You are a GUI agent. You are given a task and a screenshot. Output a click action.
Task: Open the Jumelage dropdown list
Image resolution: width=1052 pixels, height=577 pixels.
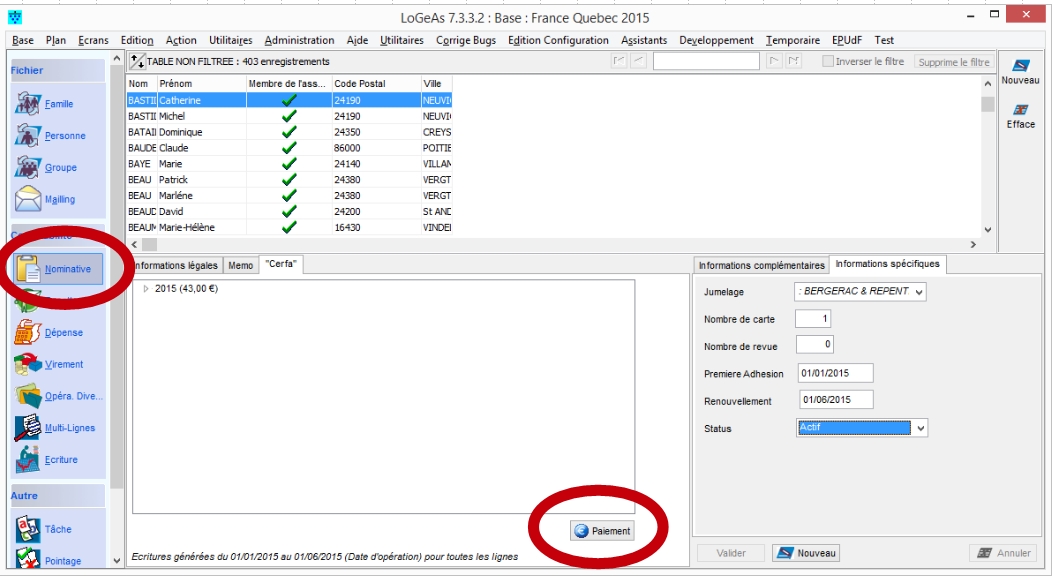click(x=919, y=291)
